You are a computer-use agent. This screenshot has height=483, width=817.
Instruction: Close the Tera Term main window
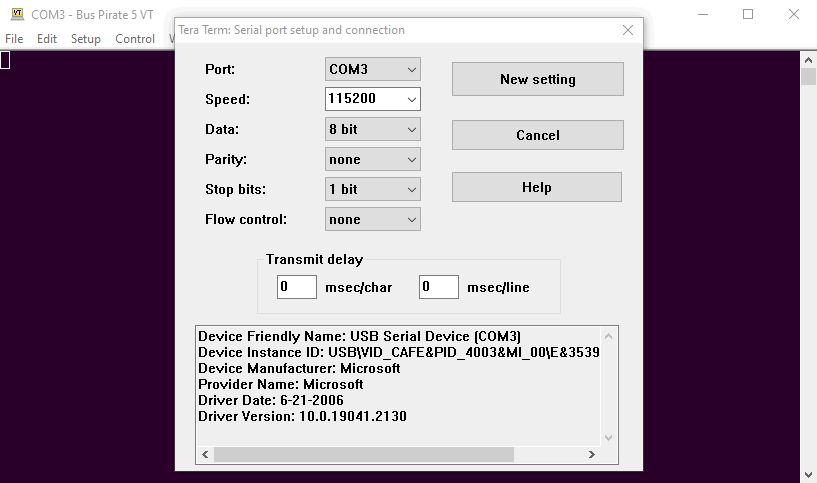(x=794, y=14)
